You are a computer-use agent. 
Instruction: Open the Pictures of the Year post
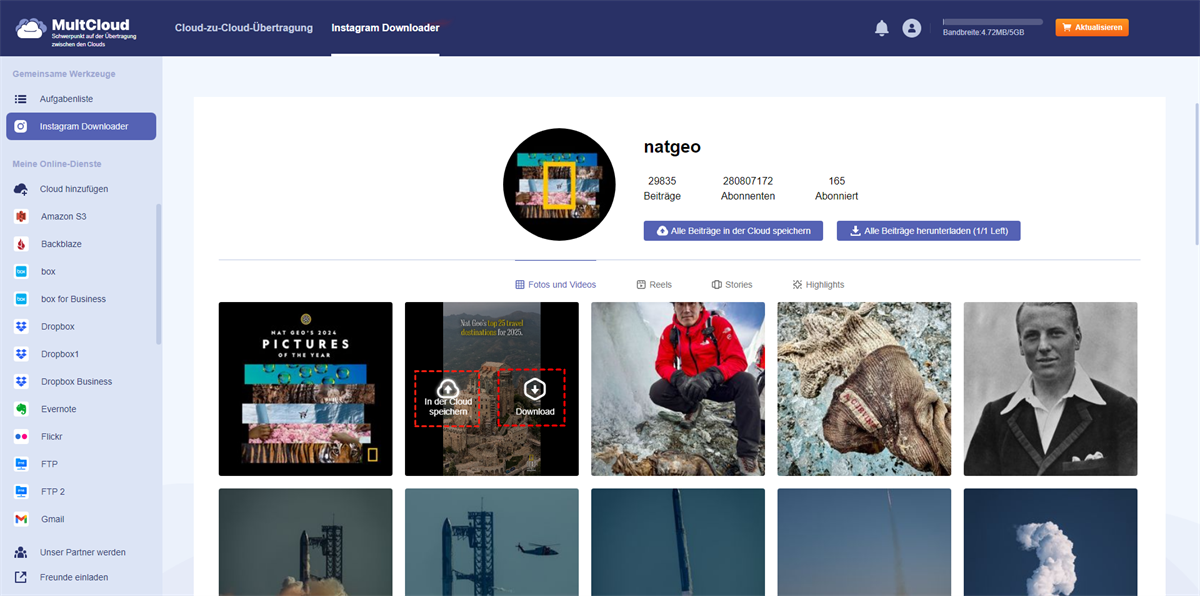pos(306,389)
